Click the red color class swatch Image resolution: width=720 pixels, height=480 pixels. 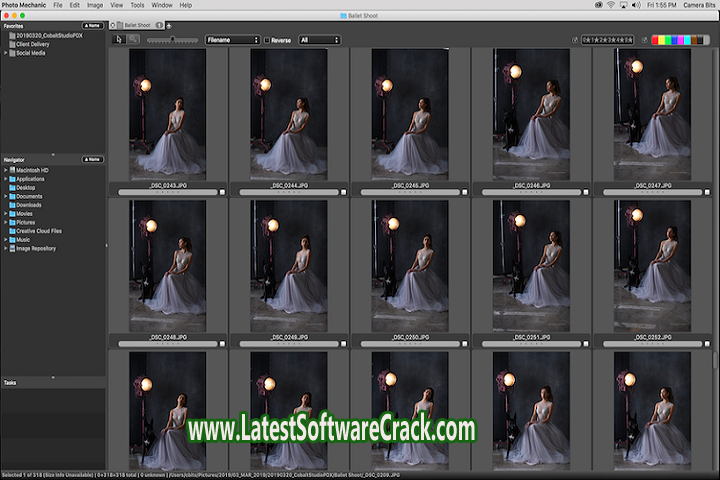pyautogui.click(x=656, y=40)
